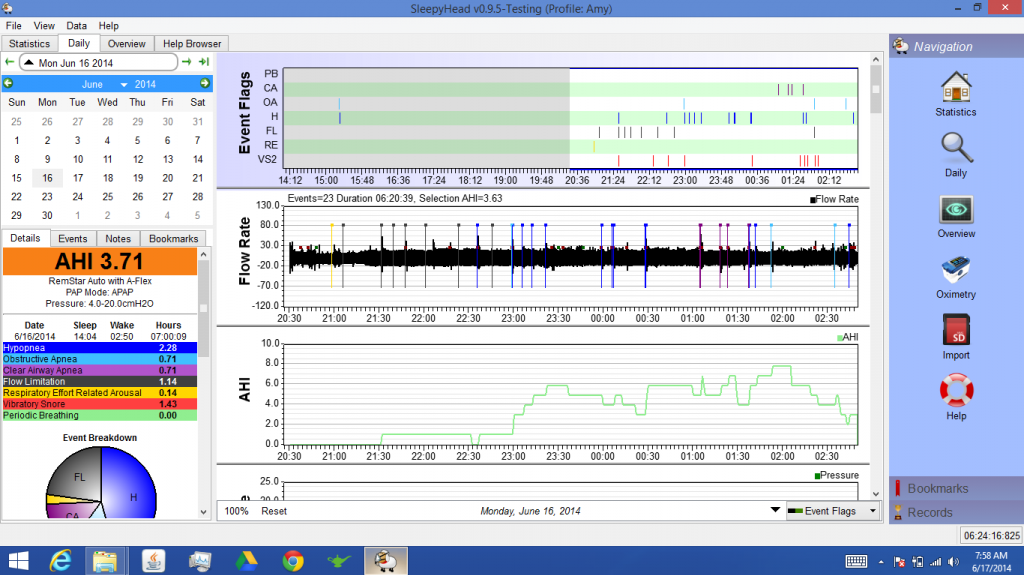
Task: Click the AHI 3.71 orange banner
Action: pos(100,261)
